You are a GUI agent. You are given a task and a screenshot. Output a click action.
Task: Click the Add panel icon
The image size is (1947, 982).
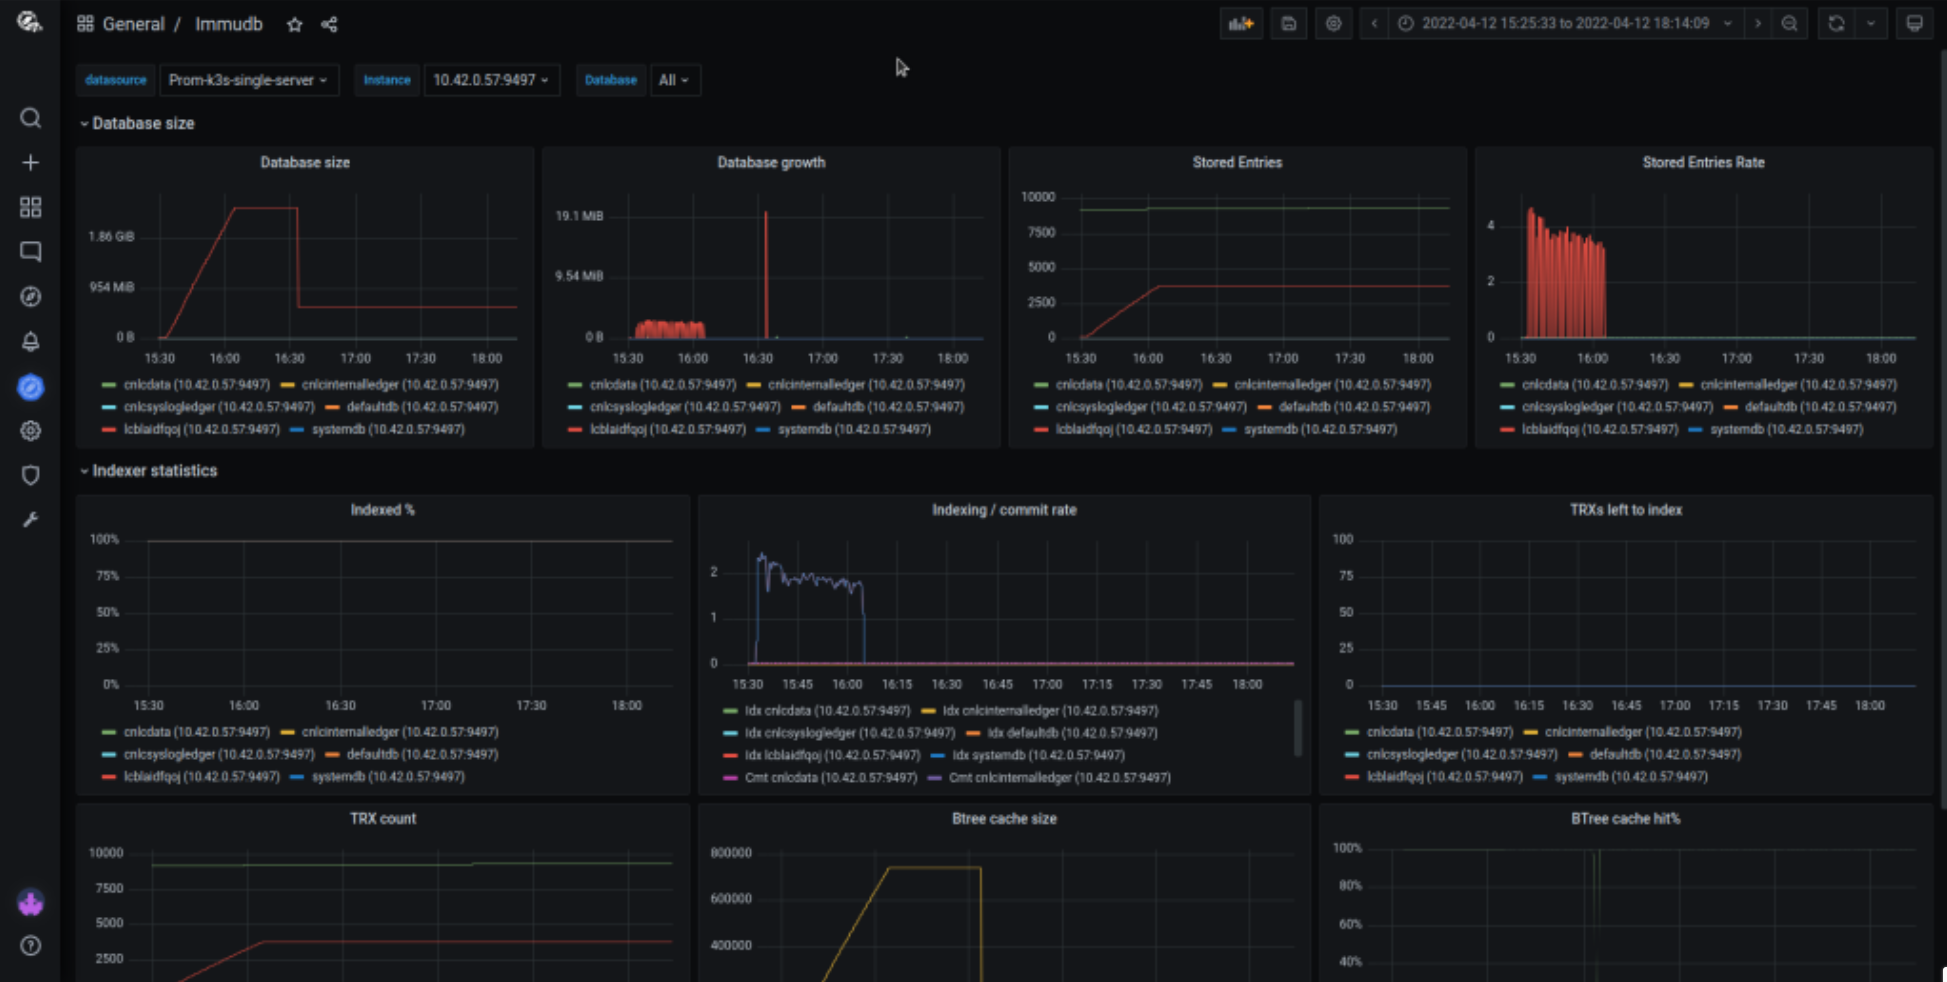(x=1241, y=23)
